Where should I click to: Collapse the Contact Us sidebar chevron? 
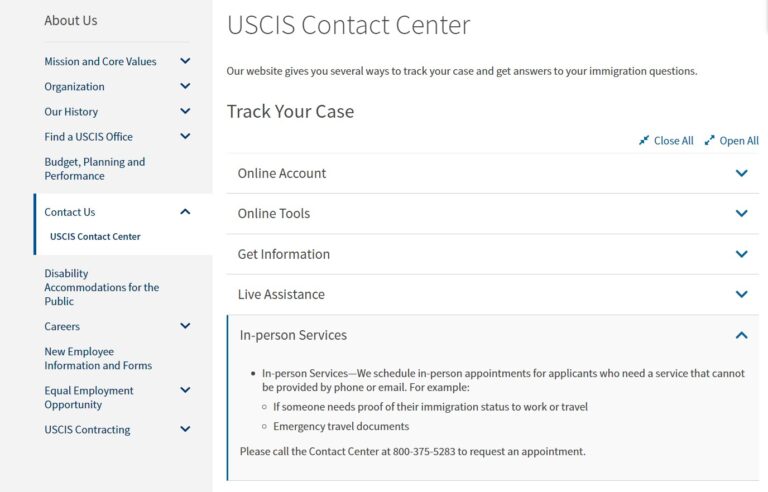tap(185, 211)
